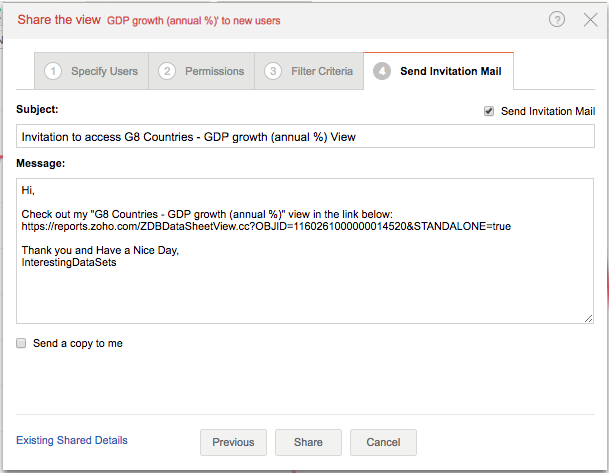
Task: Click the step 1 circle for Specify Users
Action: coord(53,72)
